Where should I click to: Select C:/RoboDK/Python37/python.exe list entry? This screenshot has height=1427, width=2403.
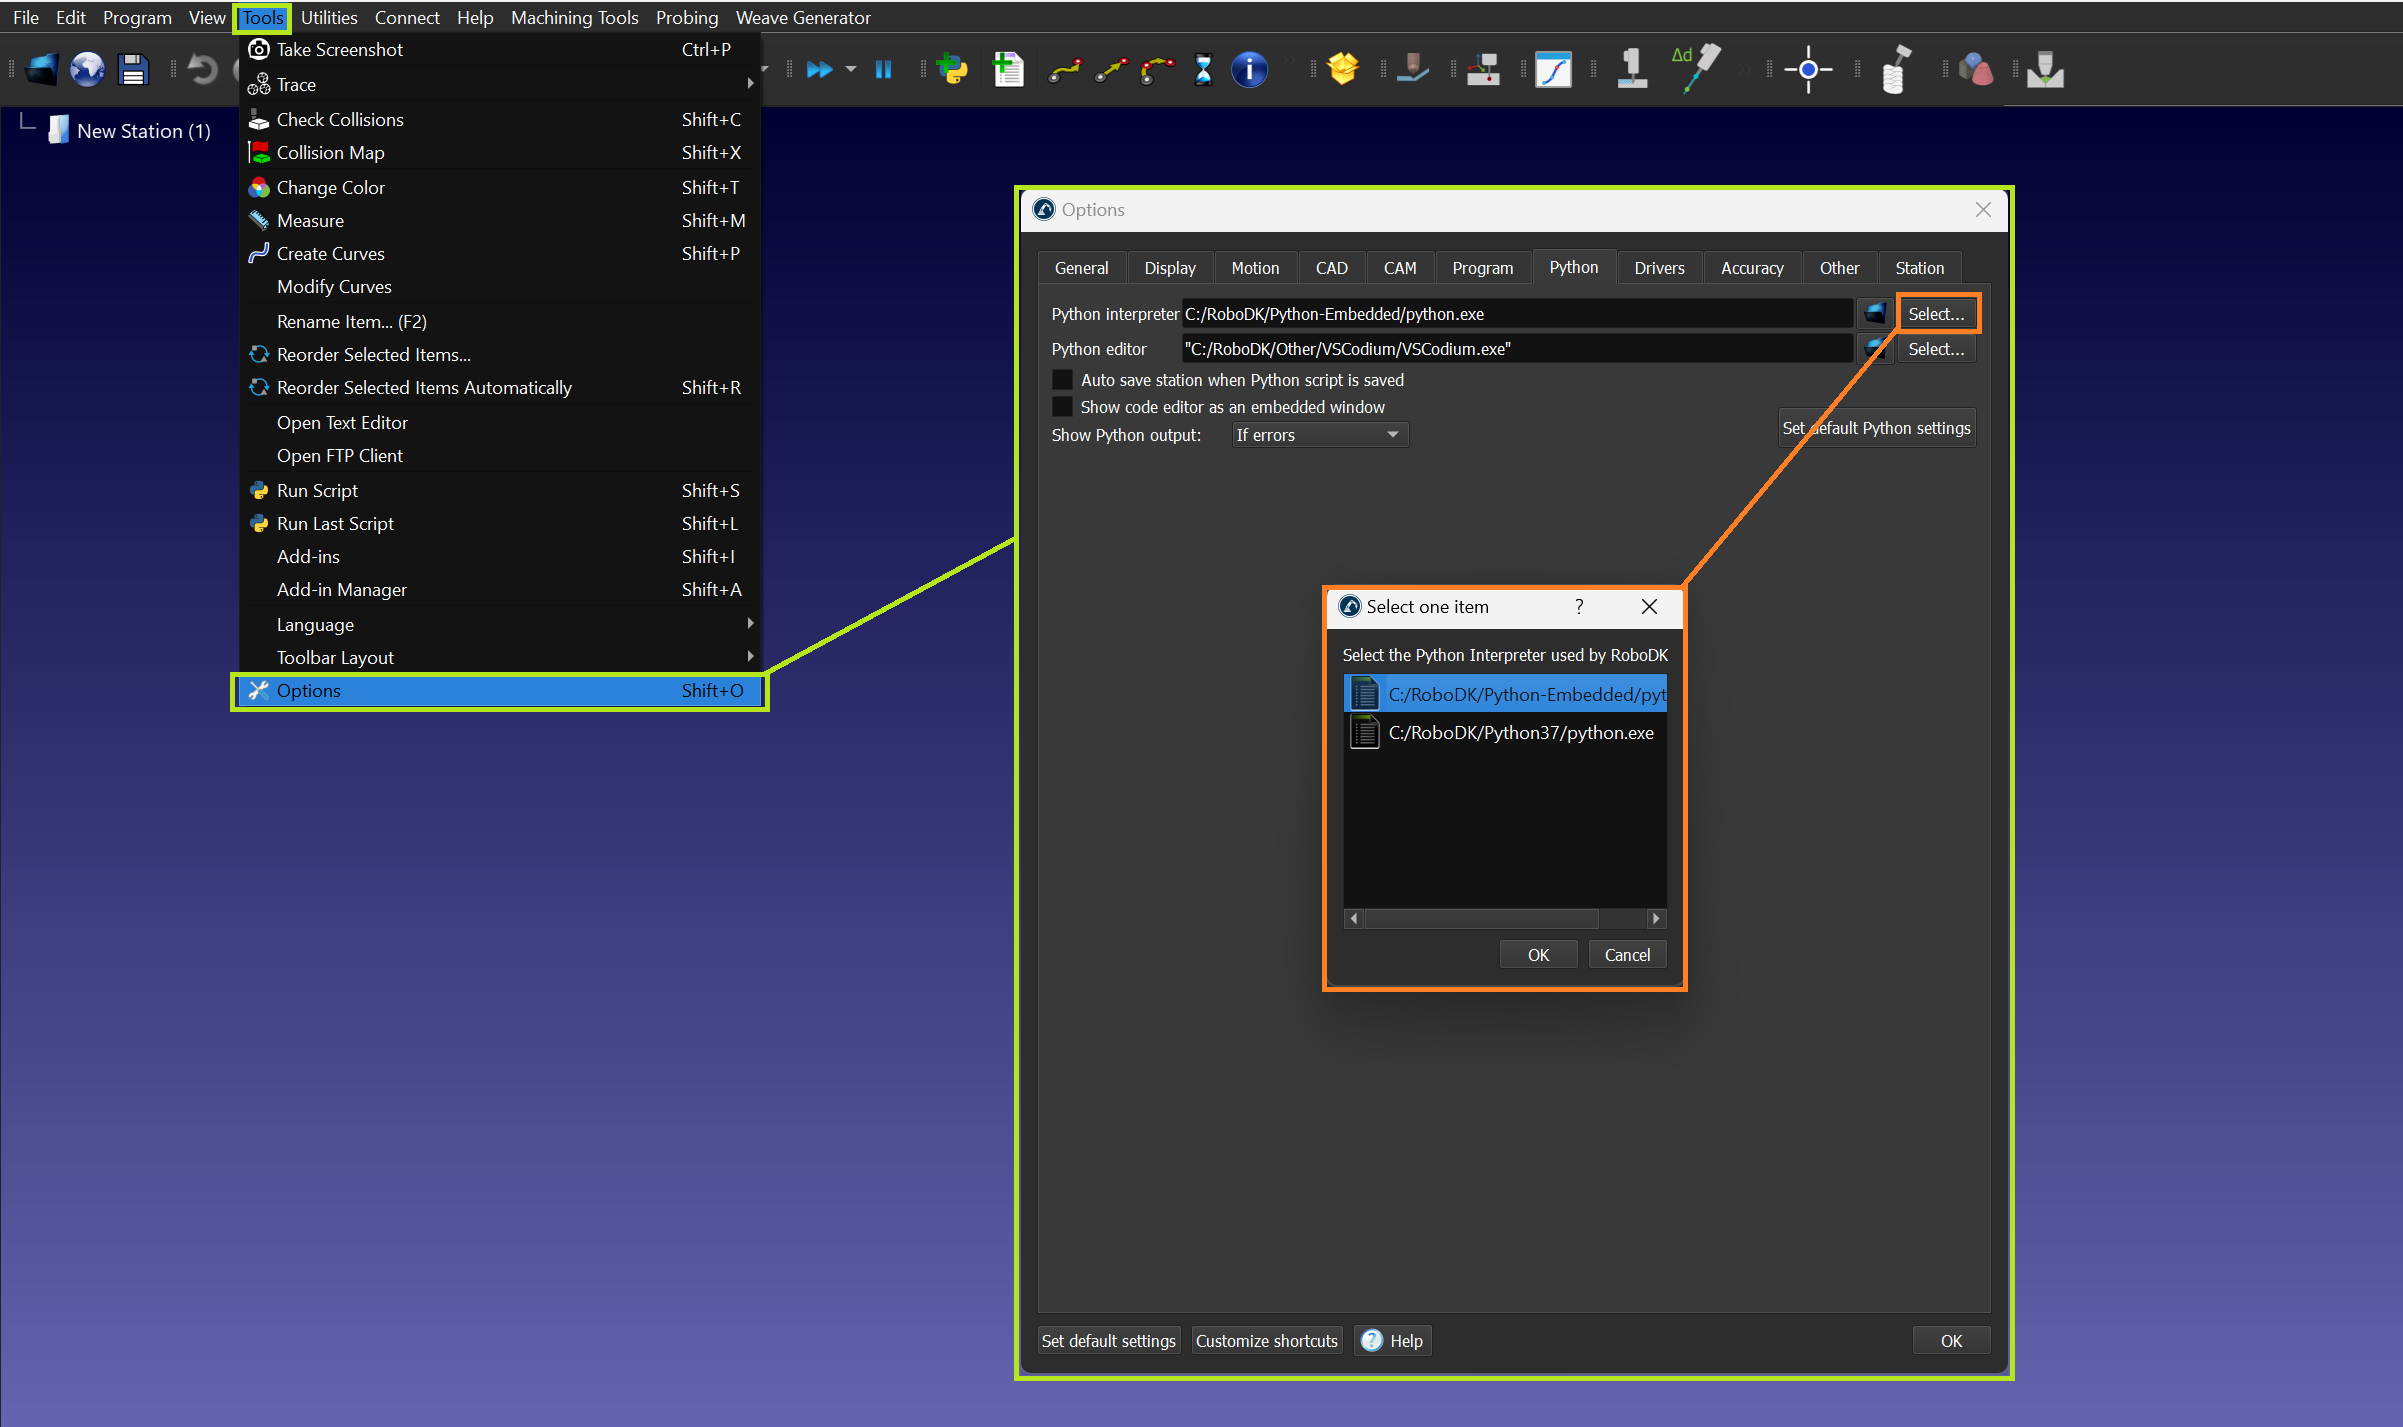[x=1519, y=733]
